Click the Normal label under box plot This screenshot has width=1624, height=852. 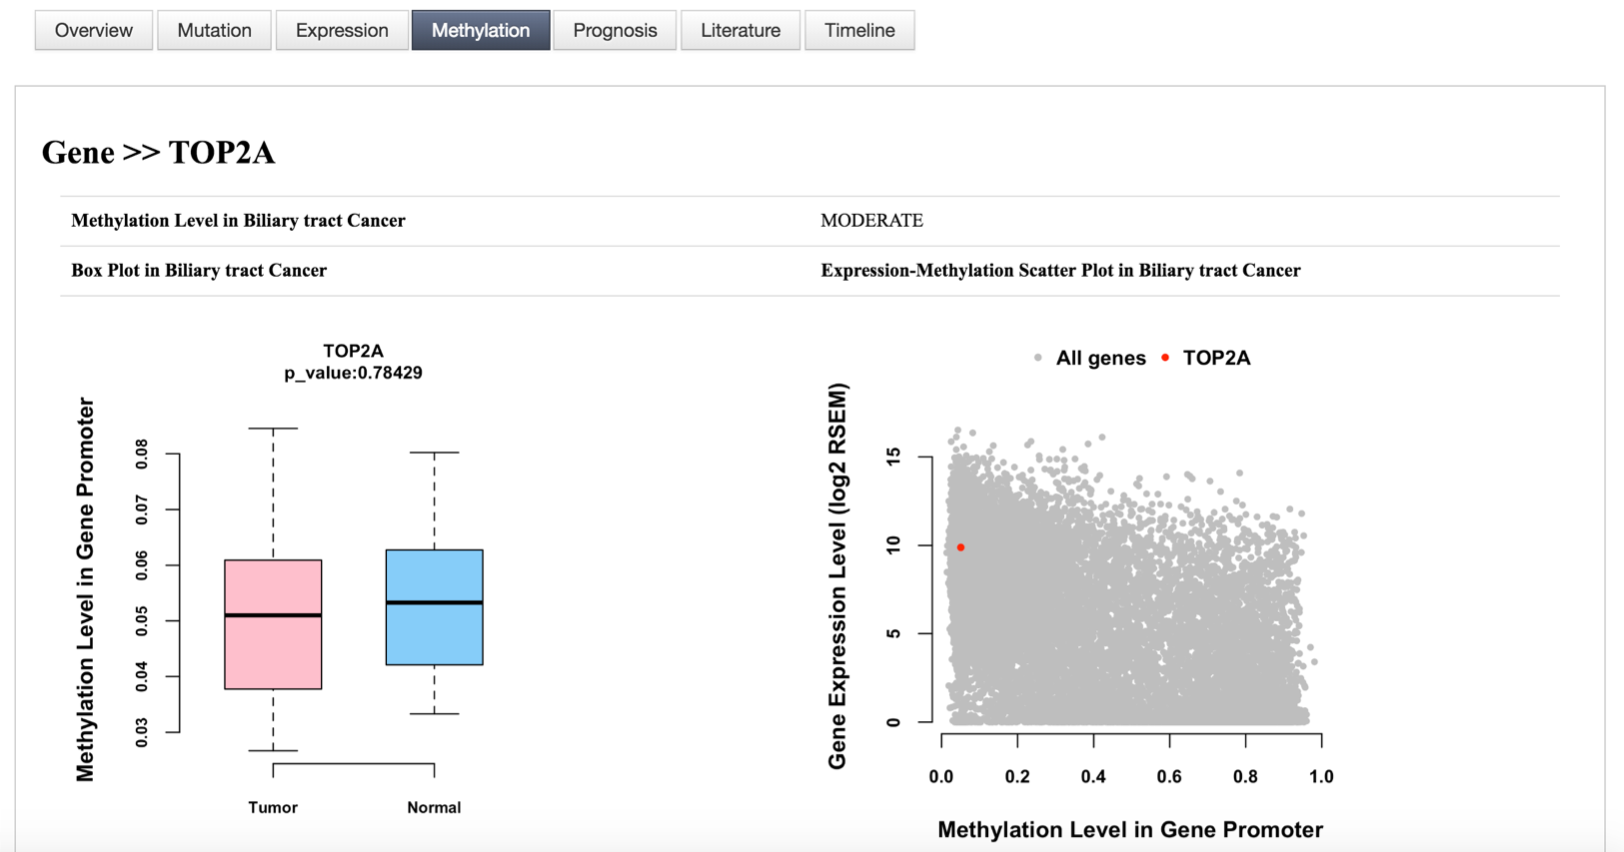[x=434, y=807]
